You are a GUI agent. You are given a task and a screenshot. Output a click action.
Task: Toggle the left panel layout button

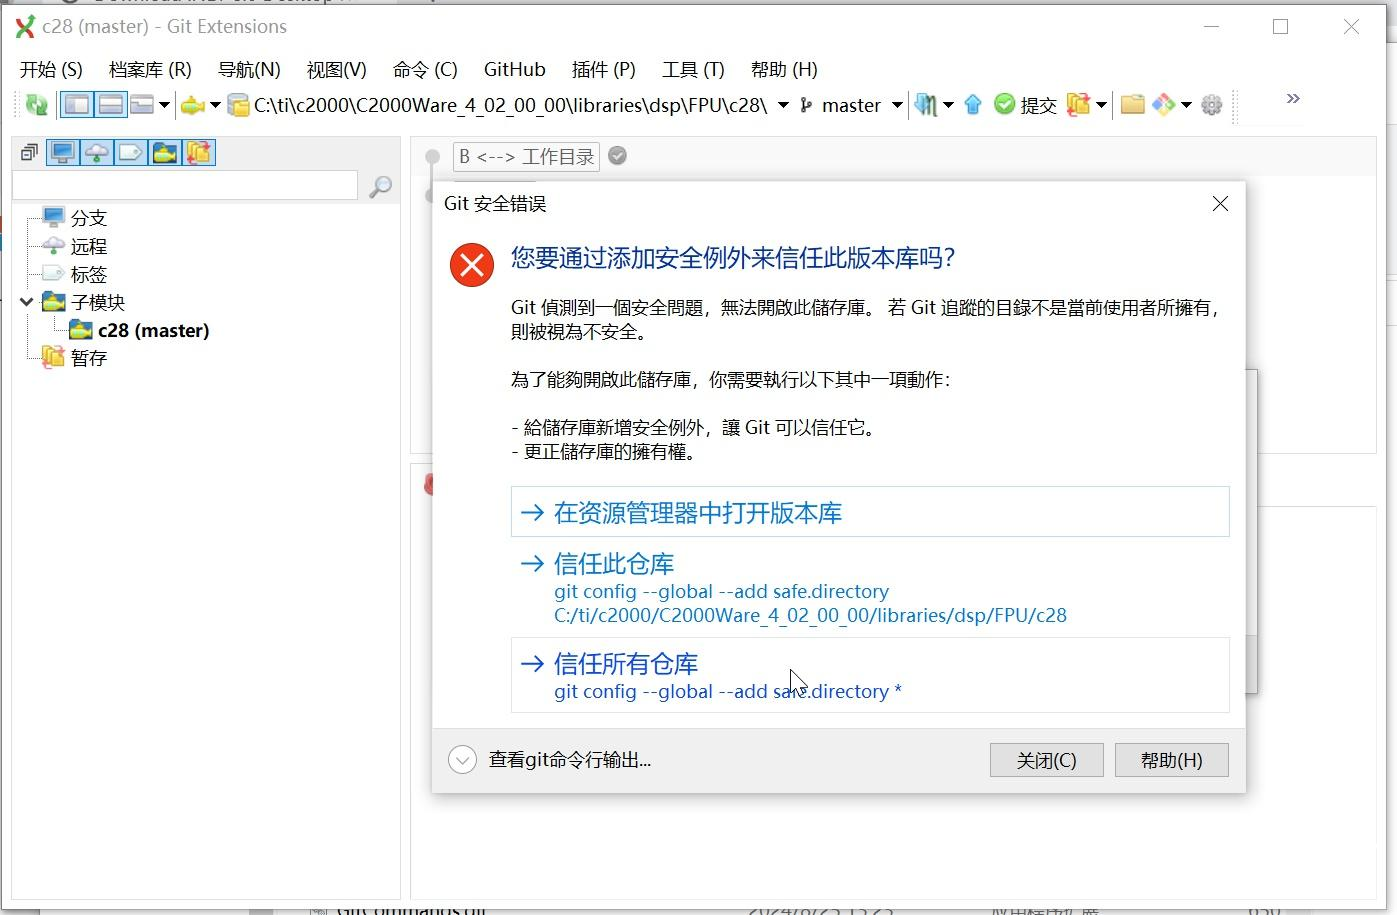click(77, 105)
